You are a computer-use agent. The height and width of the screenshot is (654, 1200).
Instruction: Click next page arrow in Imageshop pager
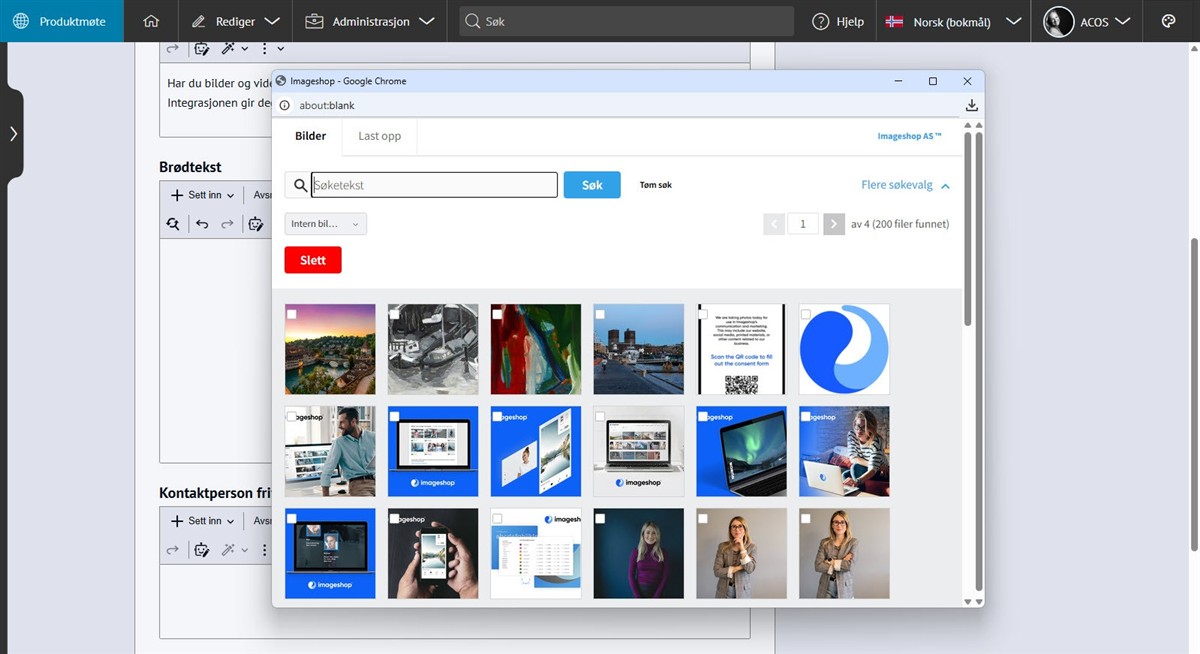[x=834, y=224]
